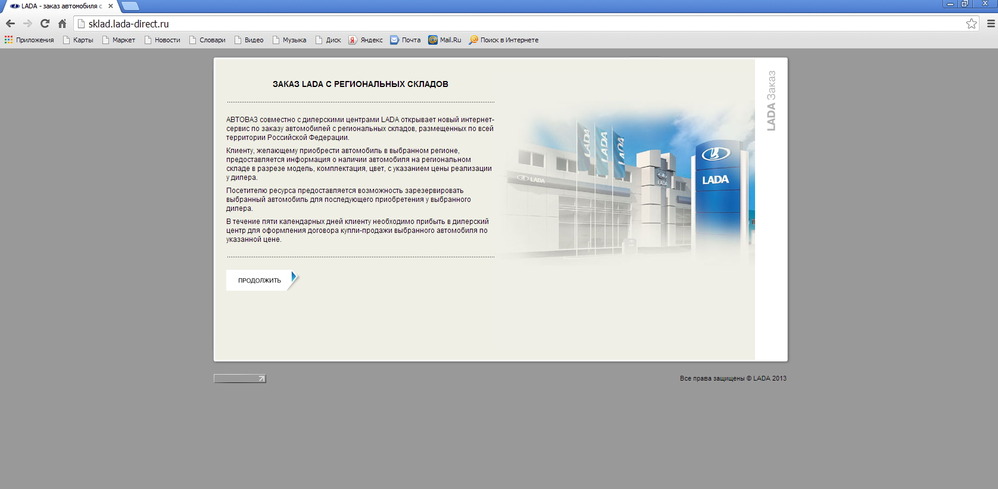
Task: Open the Словари bookmark
Action: pos(207,39)
